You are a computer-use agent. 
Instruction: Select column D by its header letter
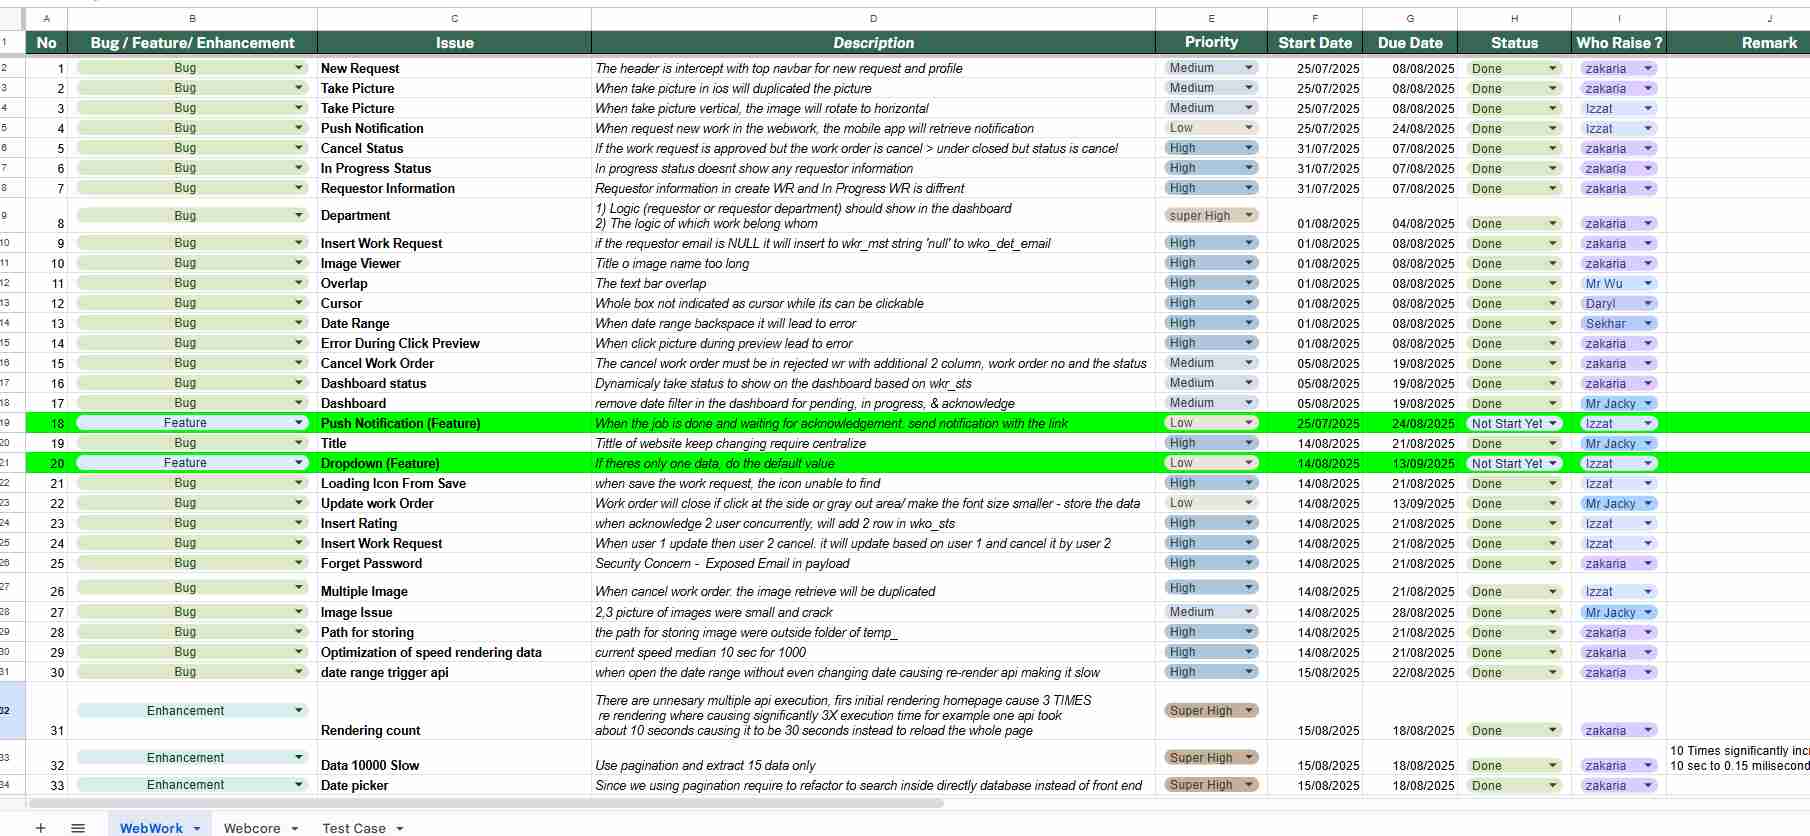pyautogui.click(x=873, y=18)
